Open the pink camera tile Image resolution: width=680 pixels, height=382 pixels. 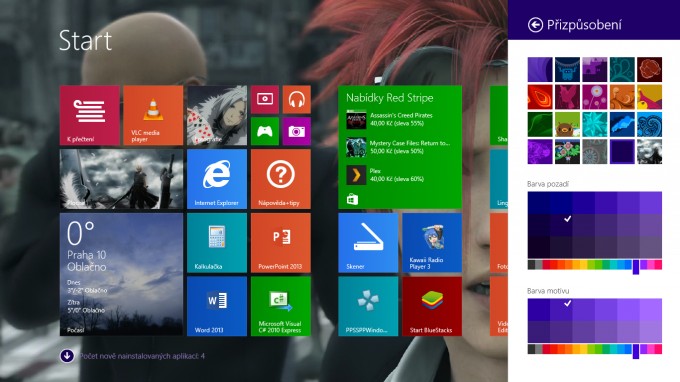tap(297, 131)
